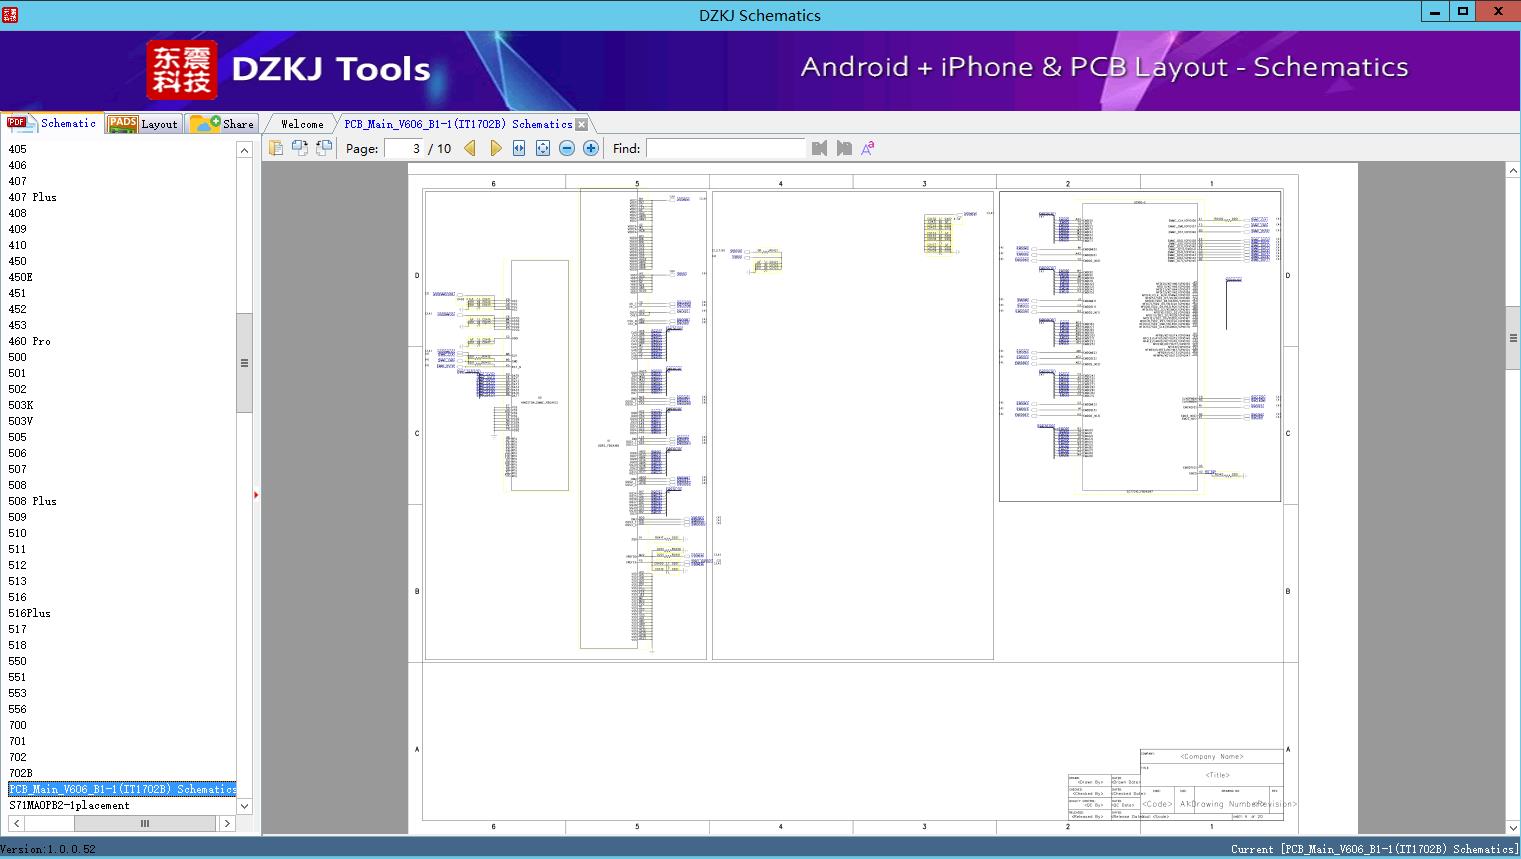Select model 702B in list

coord(21,773)
